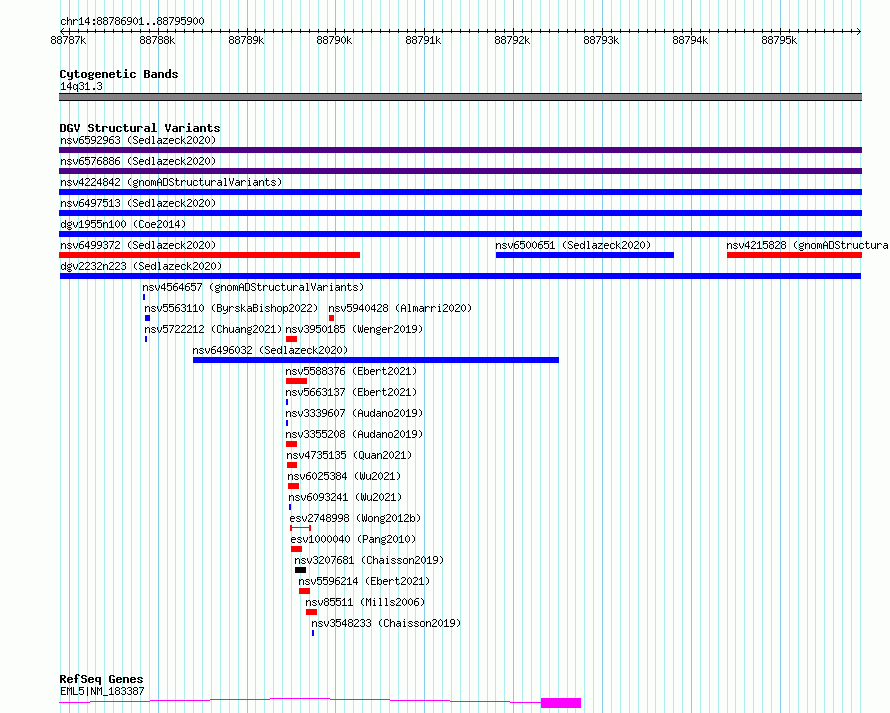Click the esv2748998 (Wong2012b) label
The width and height of the screenshot is (890, 713).
coord(355,518)
